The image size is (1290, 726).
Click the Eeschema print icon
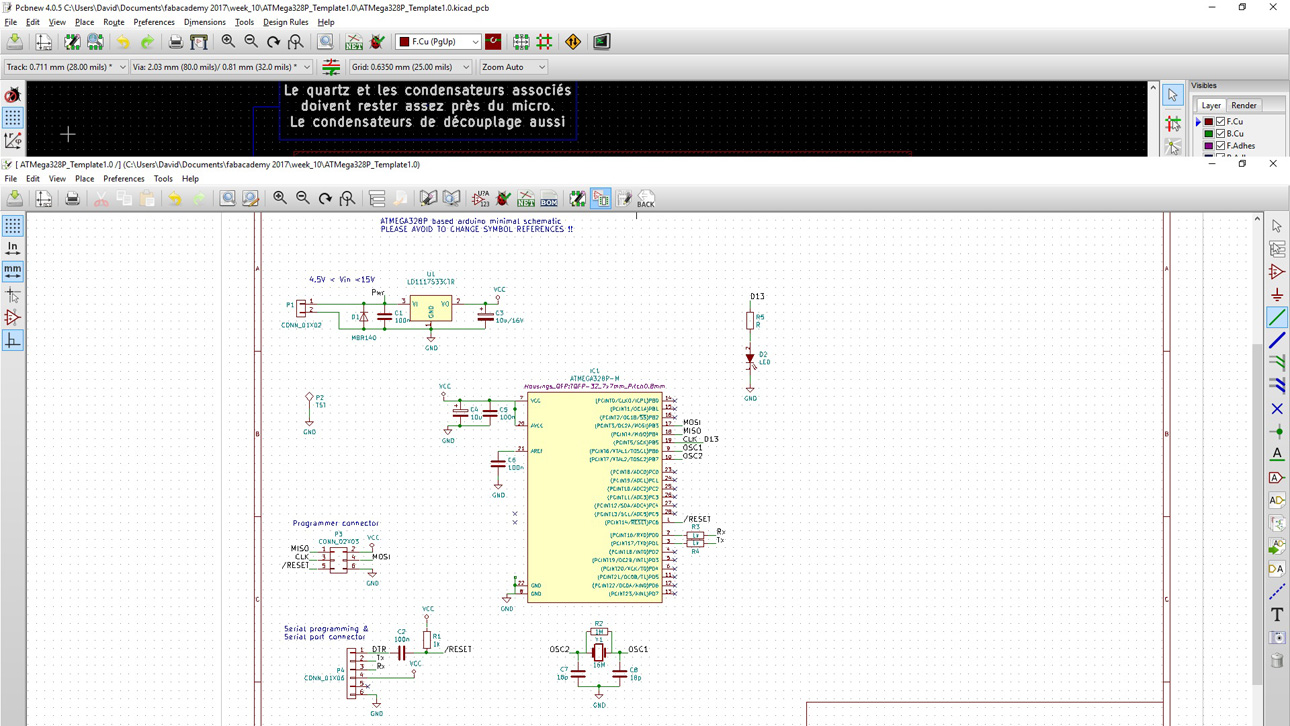click(x=72, y=199)
